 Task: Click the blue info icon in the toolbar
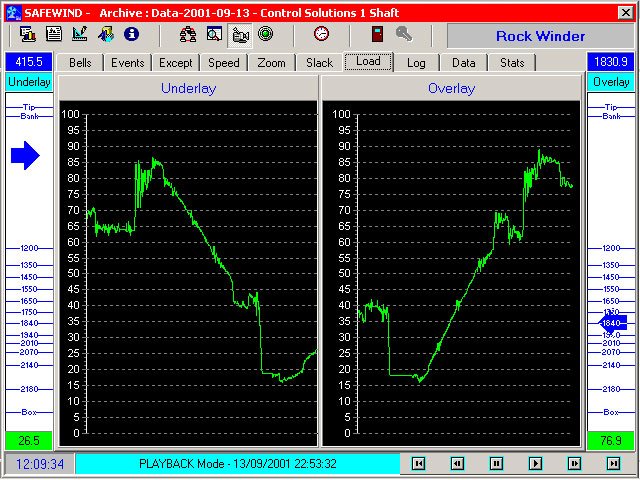pyautogui.click(x=131, y=34)
